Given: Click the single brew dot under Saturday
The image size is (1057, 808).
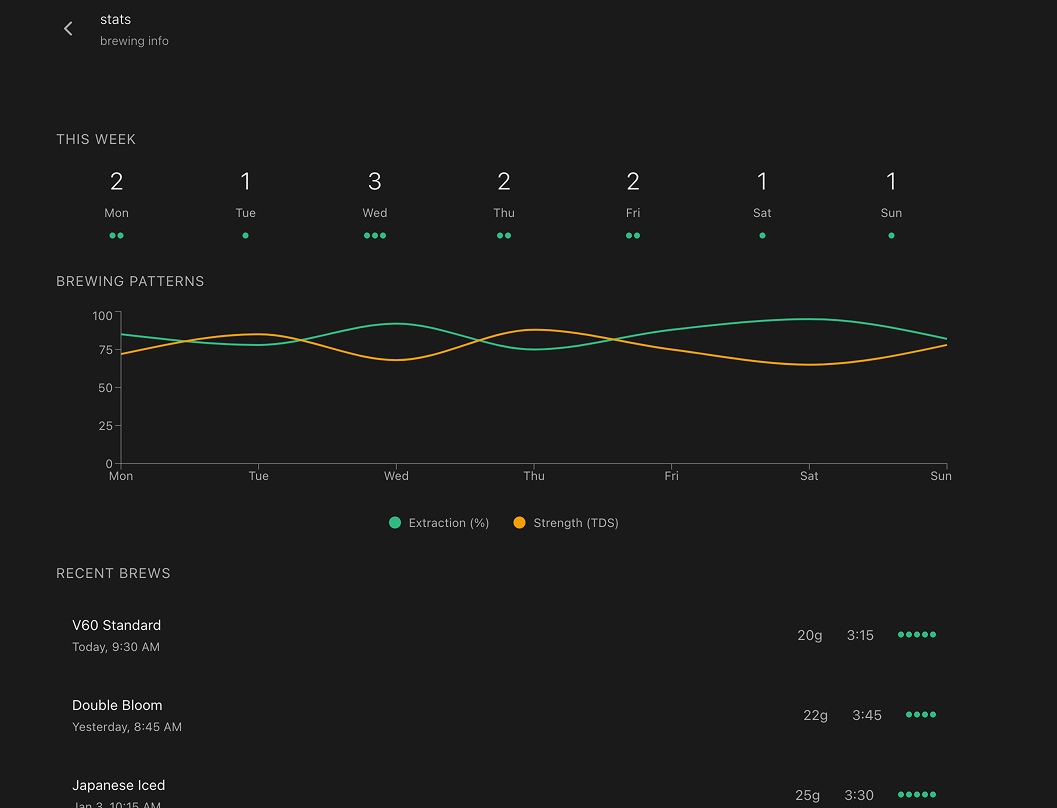Looking at the screenshot, I should (x=762, y=235).
